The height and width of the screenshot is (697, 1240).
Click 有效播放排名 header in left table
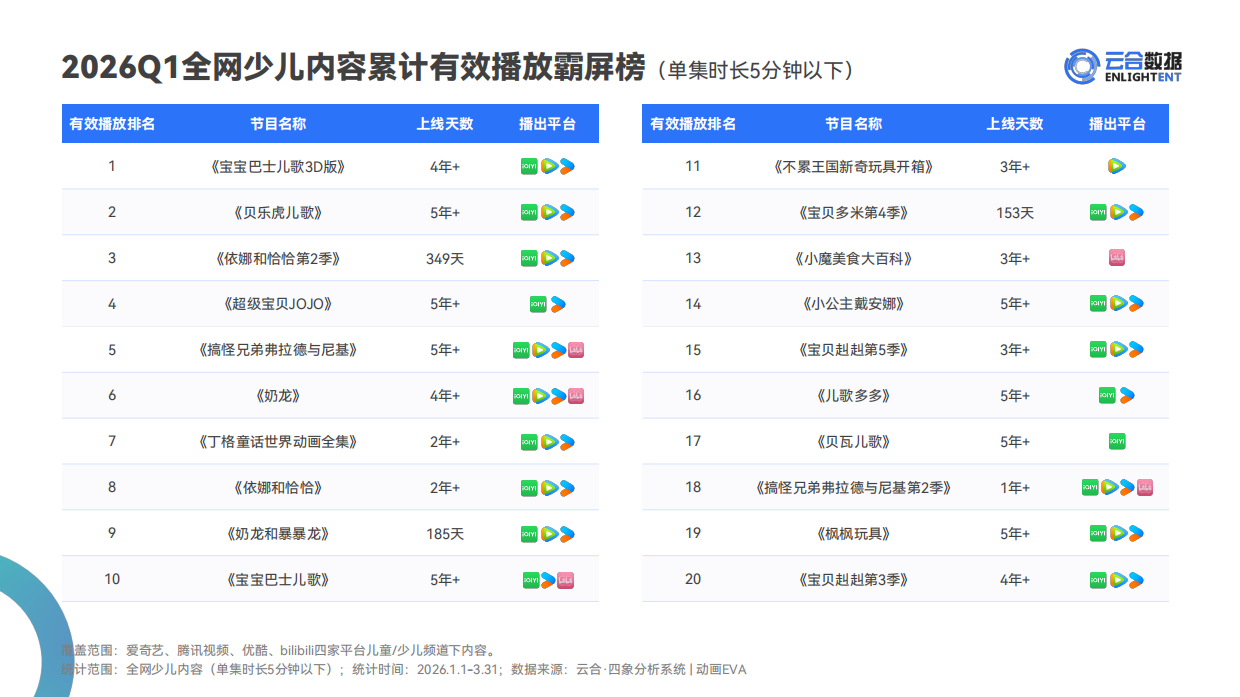click(112, 124)
